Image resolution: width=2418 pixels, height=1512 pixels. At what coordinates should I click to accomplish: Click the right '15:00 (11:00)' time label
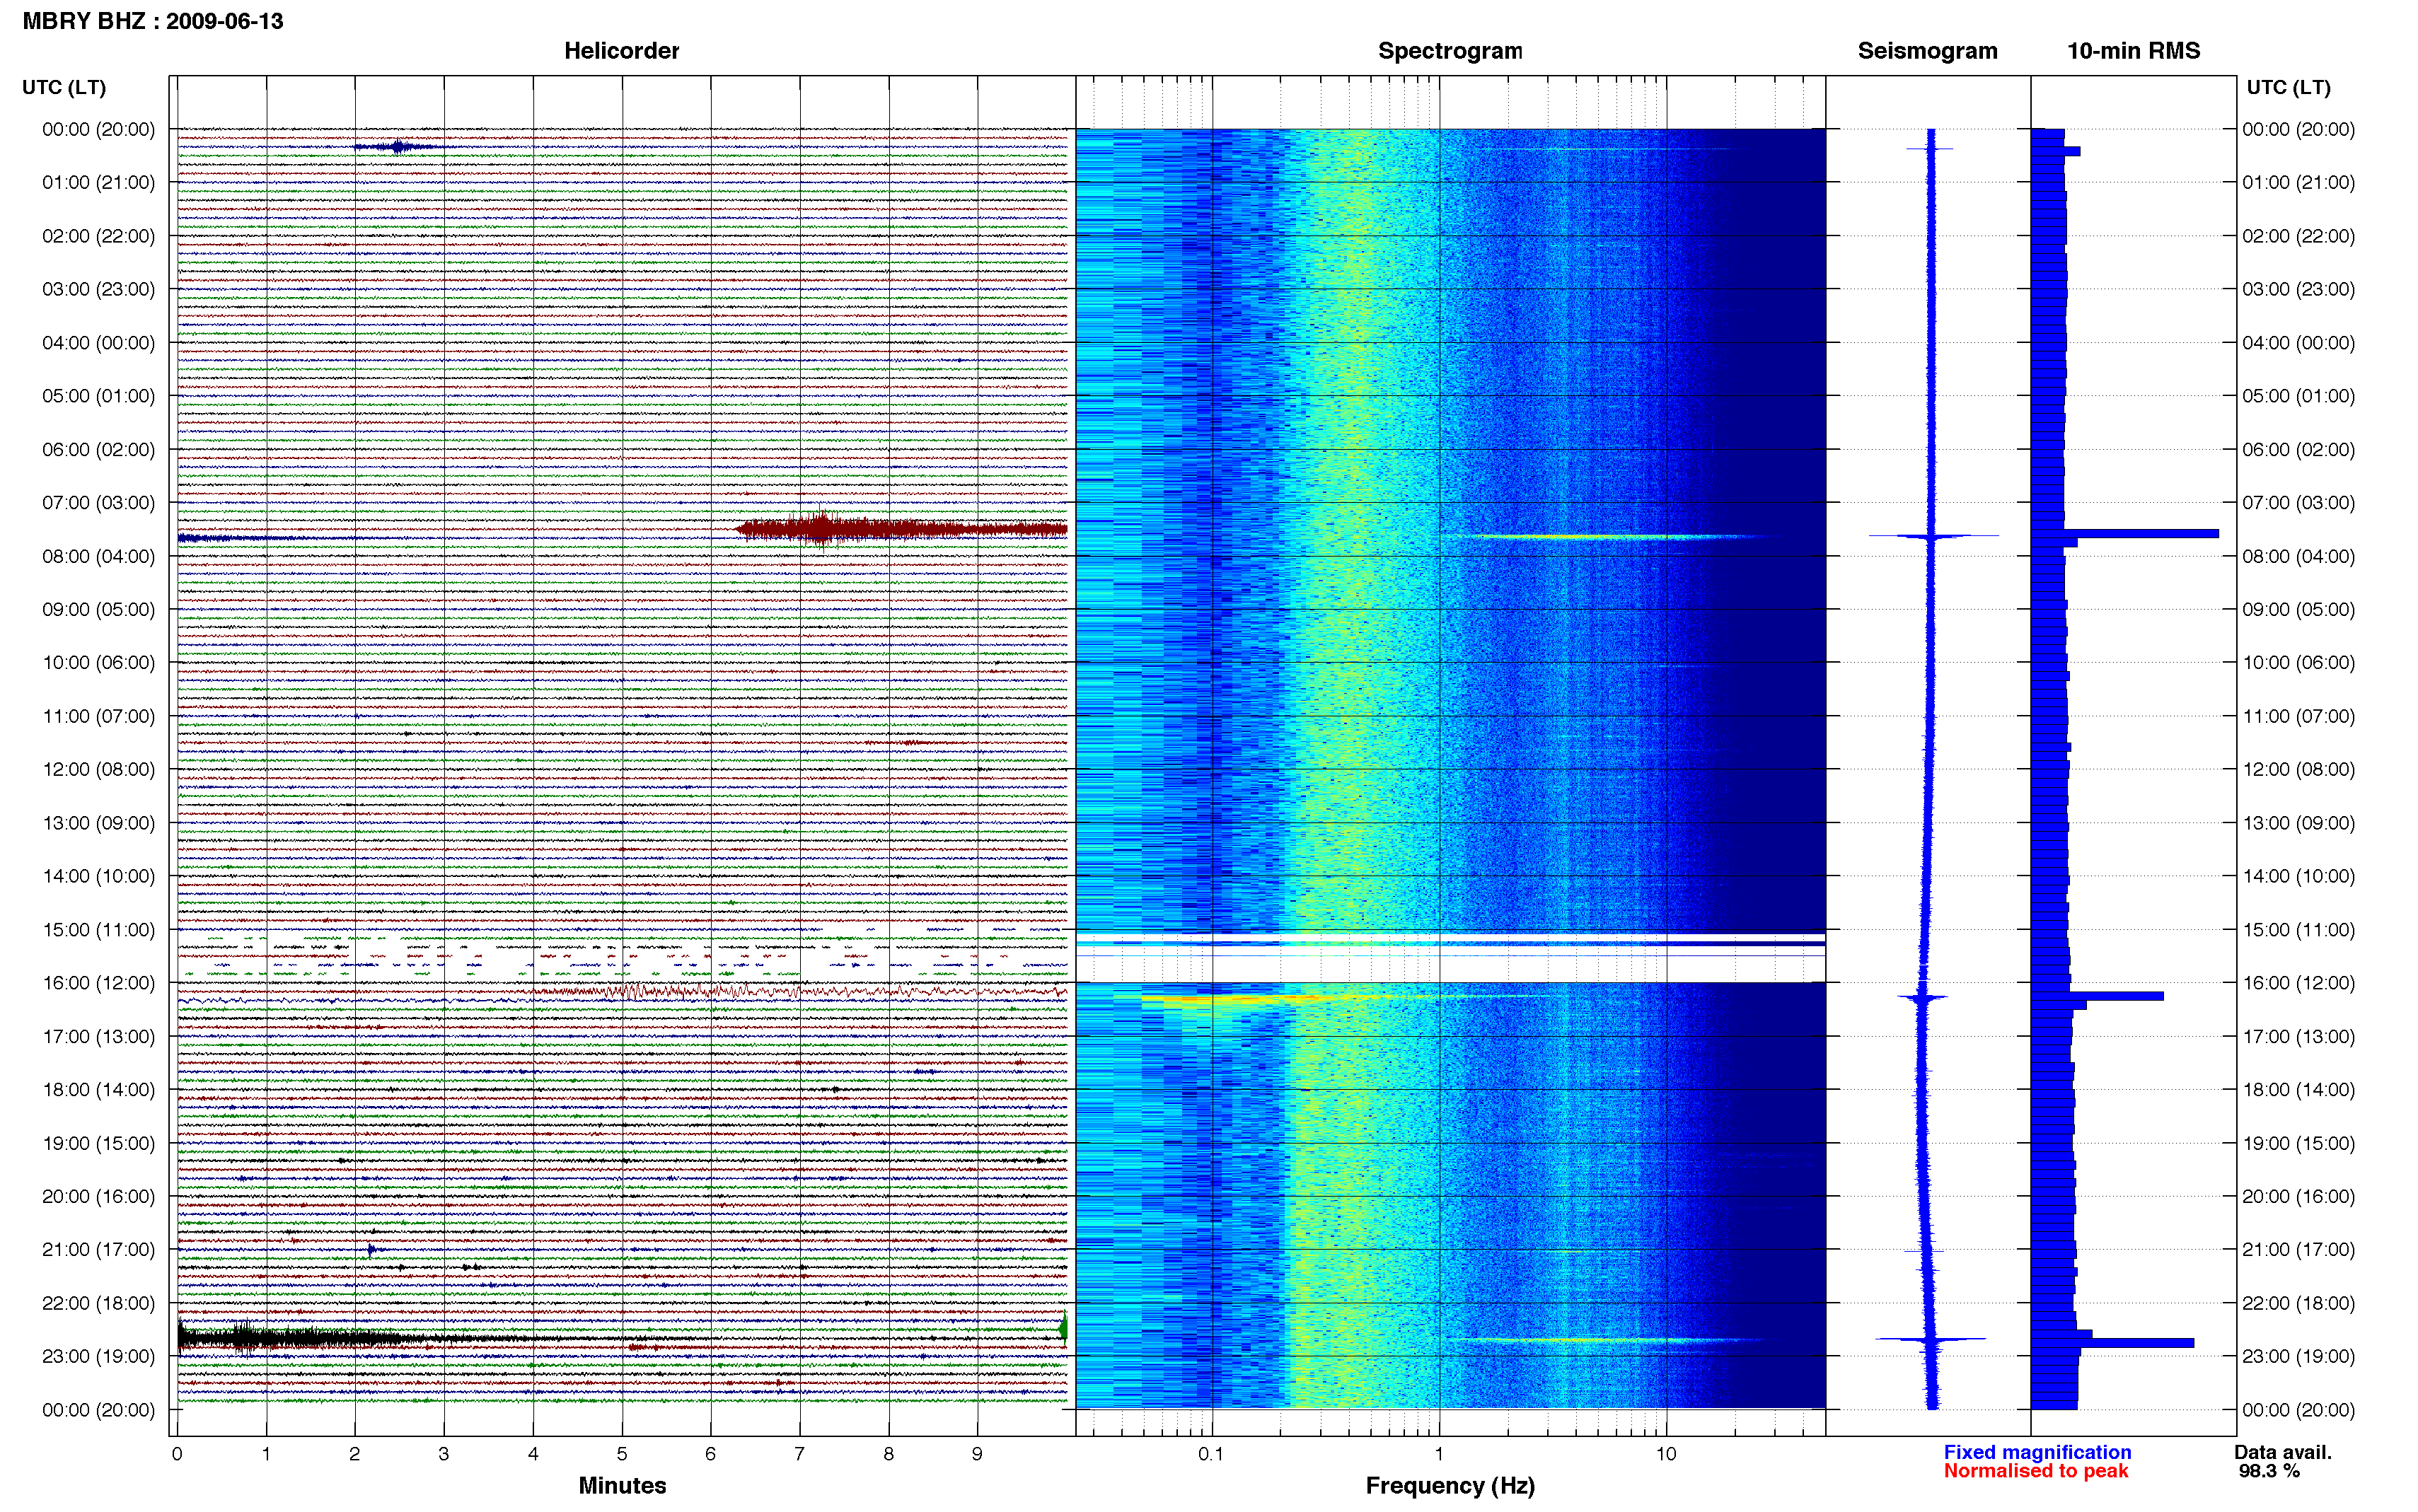(2298, 929)
